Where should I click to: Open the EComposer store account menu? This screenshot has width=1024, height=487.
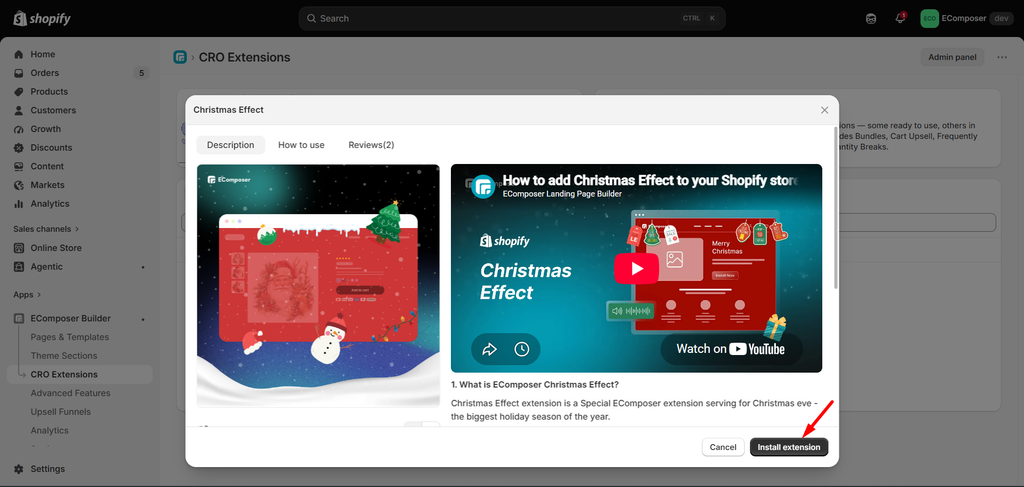[x=966, y=18]
